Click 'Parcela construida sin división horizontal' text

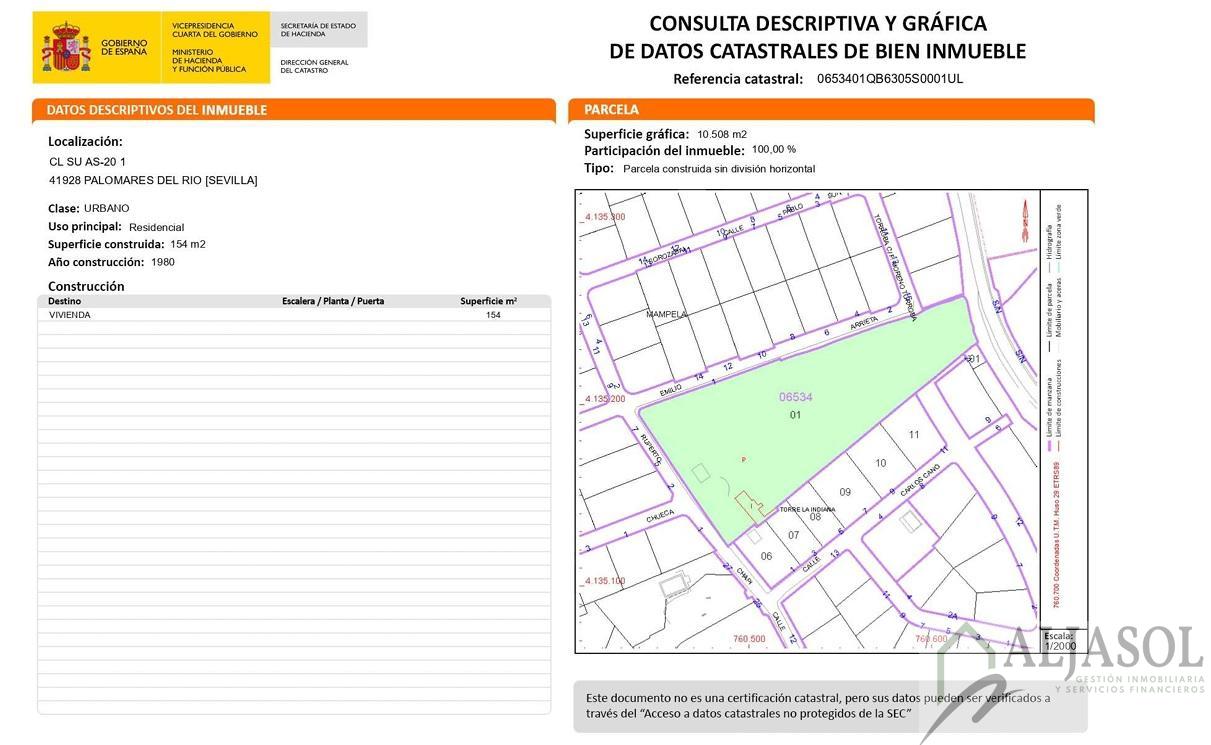(719, 169)
